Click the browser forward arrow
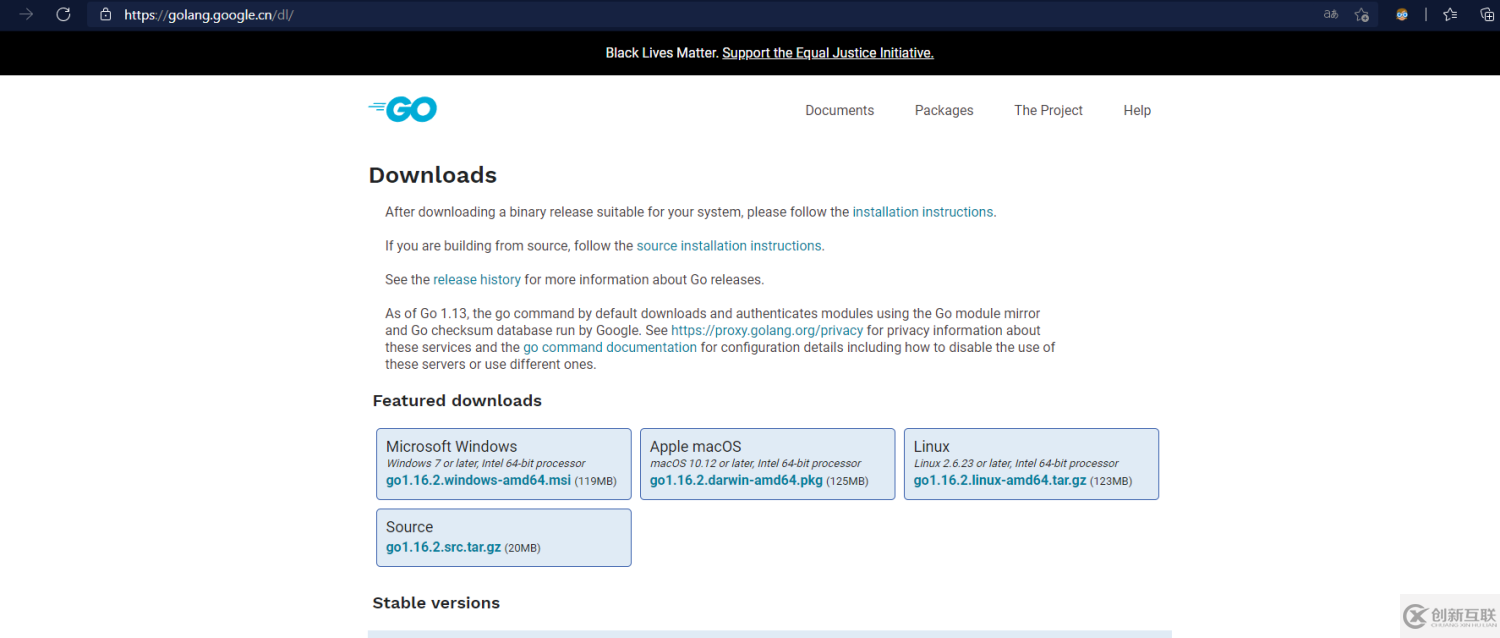 coord(27,14)
